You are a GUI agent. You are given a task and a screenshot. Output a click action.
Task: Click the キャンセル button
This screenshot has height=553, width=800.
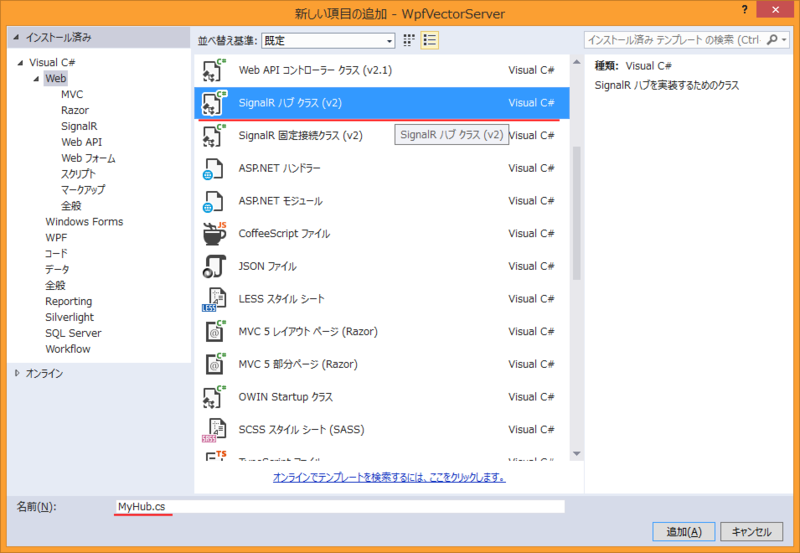coord(752,532)
